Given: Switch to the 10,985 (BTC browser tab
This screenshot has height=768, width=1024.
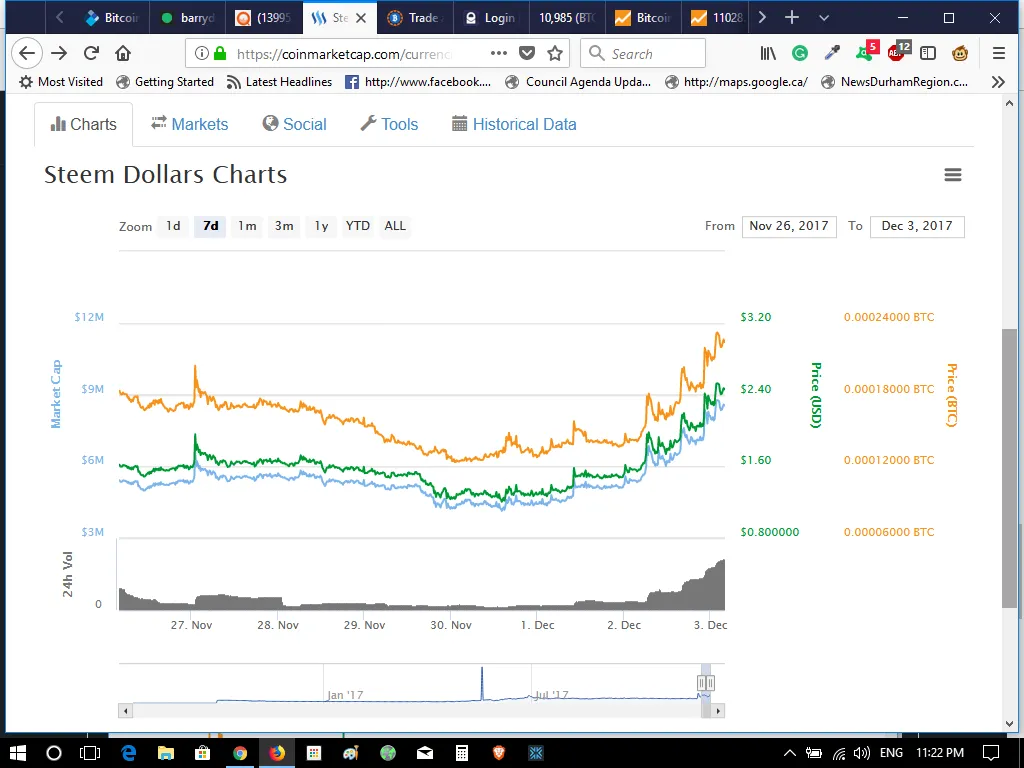Looking at the screenshot, I should pyautogui.click(x=567, y=18).
